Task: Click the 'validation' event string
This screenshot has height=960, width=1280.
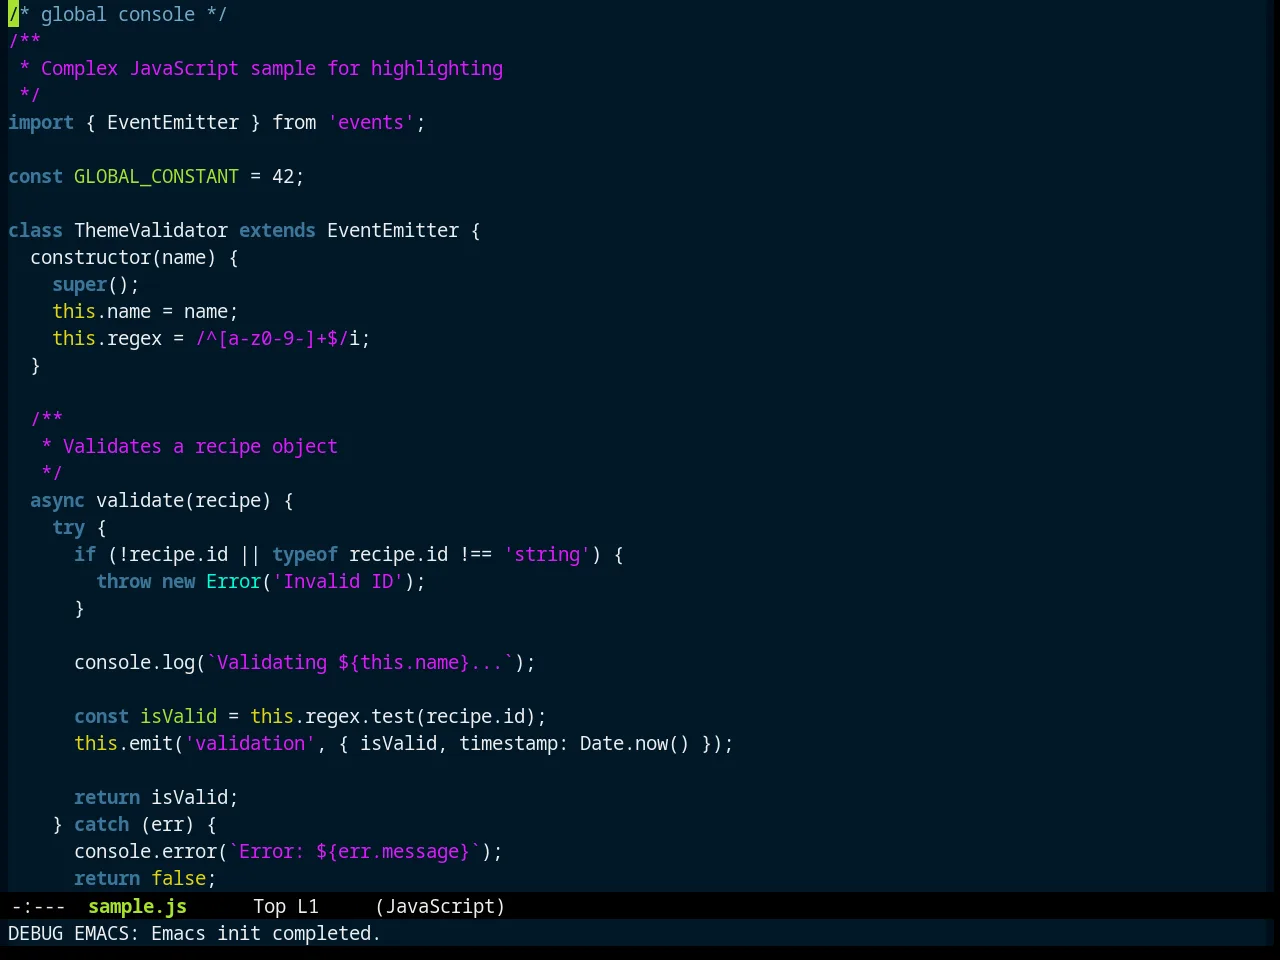Action: pyautogui.click(x=250, y=743)
